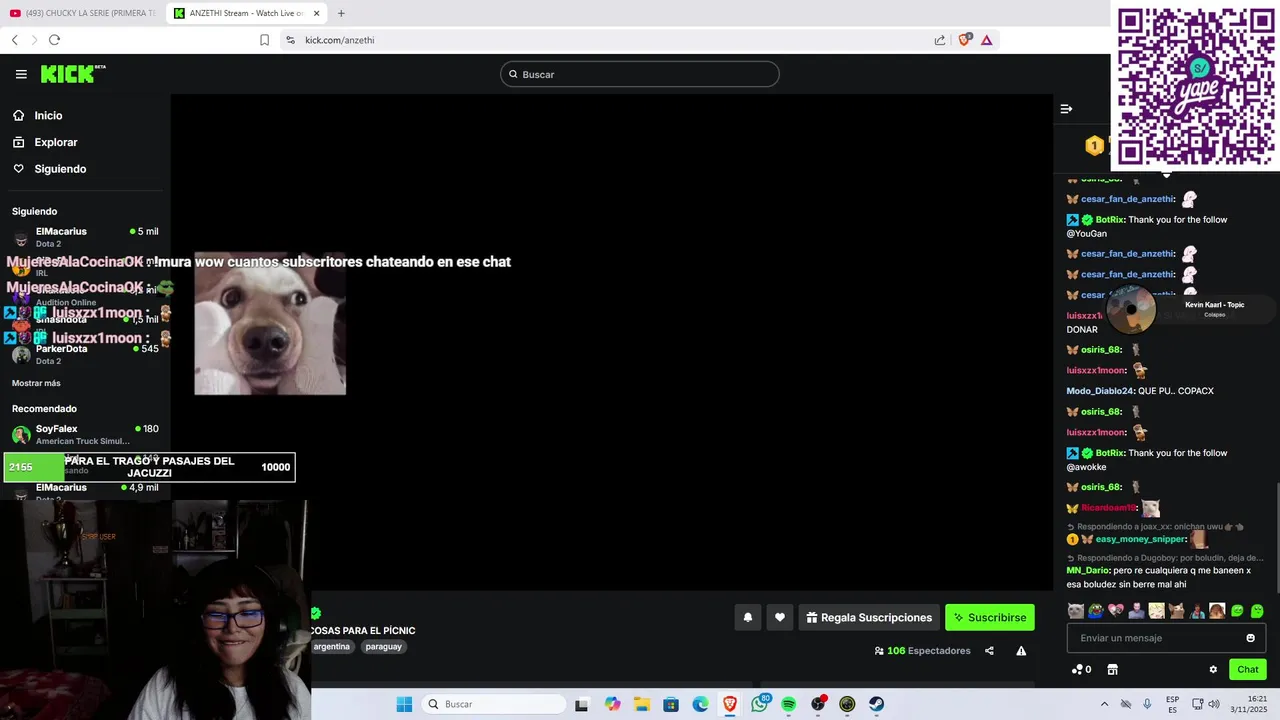Viewport: 1280px width, 720px height.
Task: Reload the page in the browser
Action: point(54,40)
